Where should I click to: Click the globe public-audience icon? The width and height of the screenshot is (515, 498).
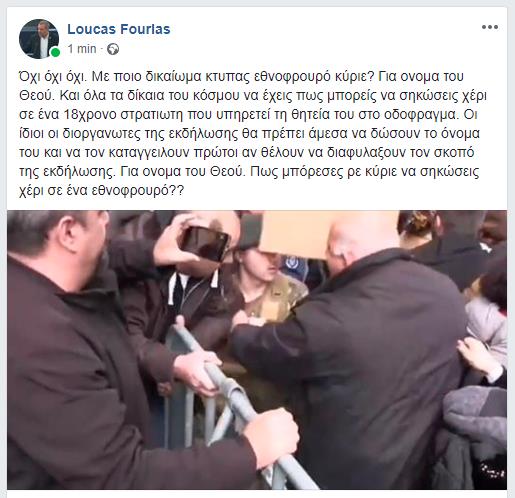[113, 49]
